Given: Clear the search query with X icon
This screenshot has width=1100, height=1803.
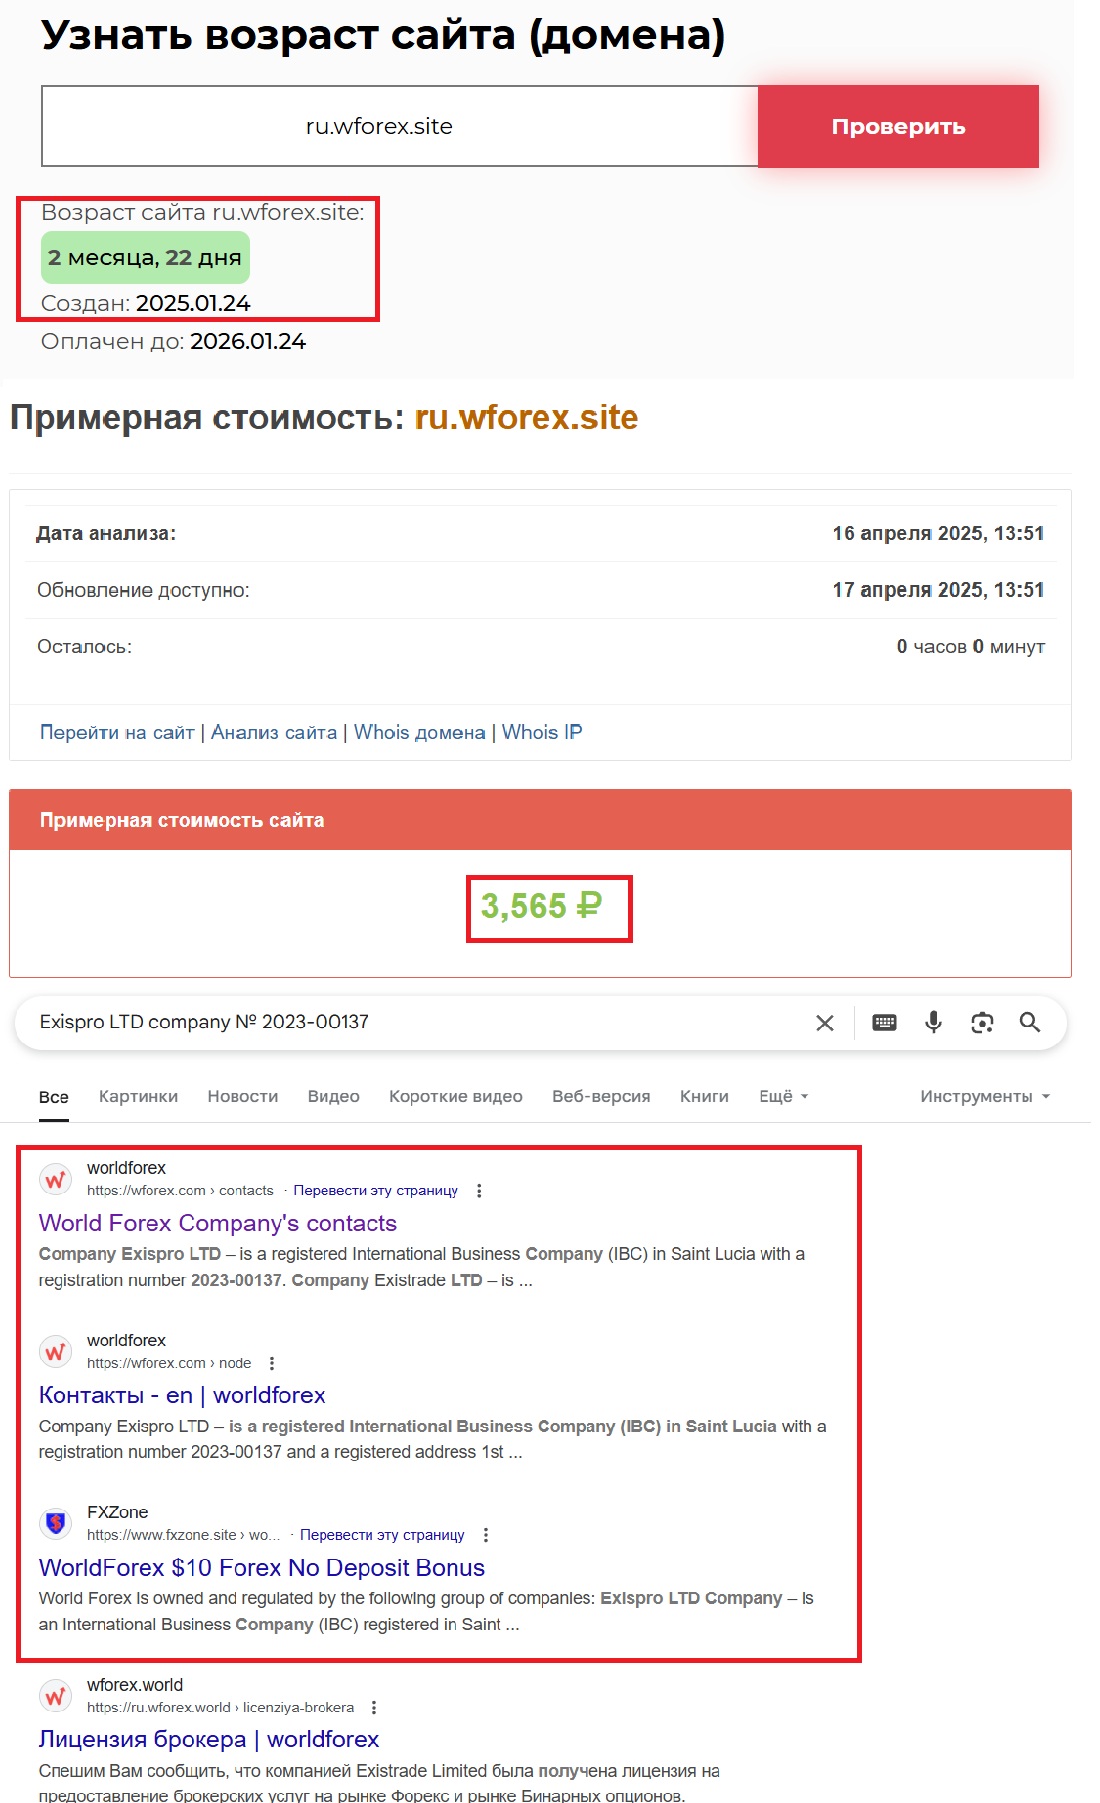Looking at the screenshot, I should [x=825, y=1023].
